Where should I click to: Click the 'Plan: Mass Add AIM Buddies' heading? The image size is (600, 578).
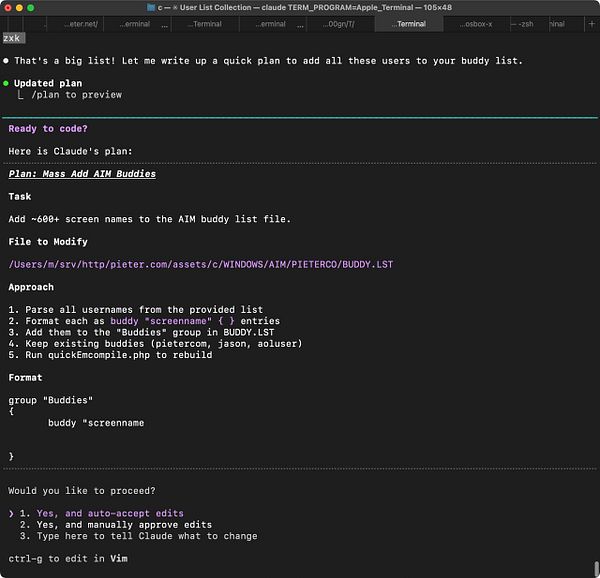click(82, 174)
